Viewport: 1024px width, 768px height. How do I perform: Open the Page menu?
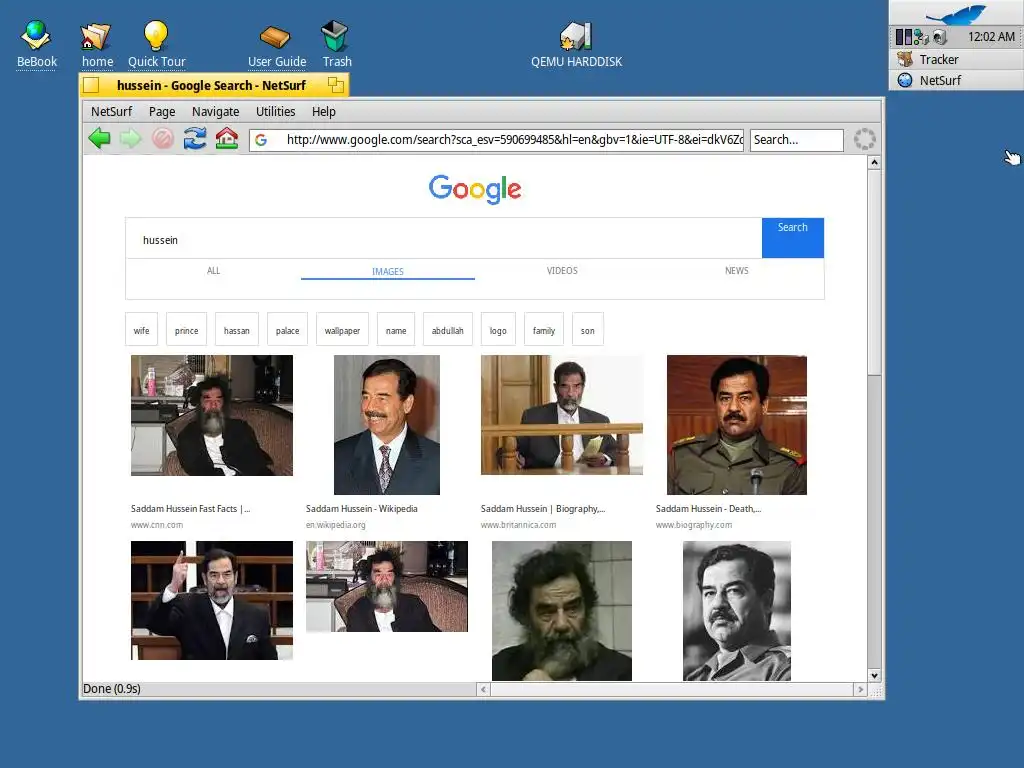(162, 112)
